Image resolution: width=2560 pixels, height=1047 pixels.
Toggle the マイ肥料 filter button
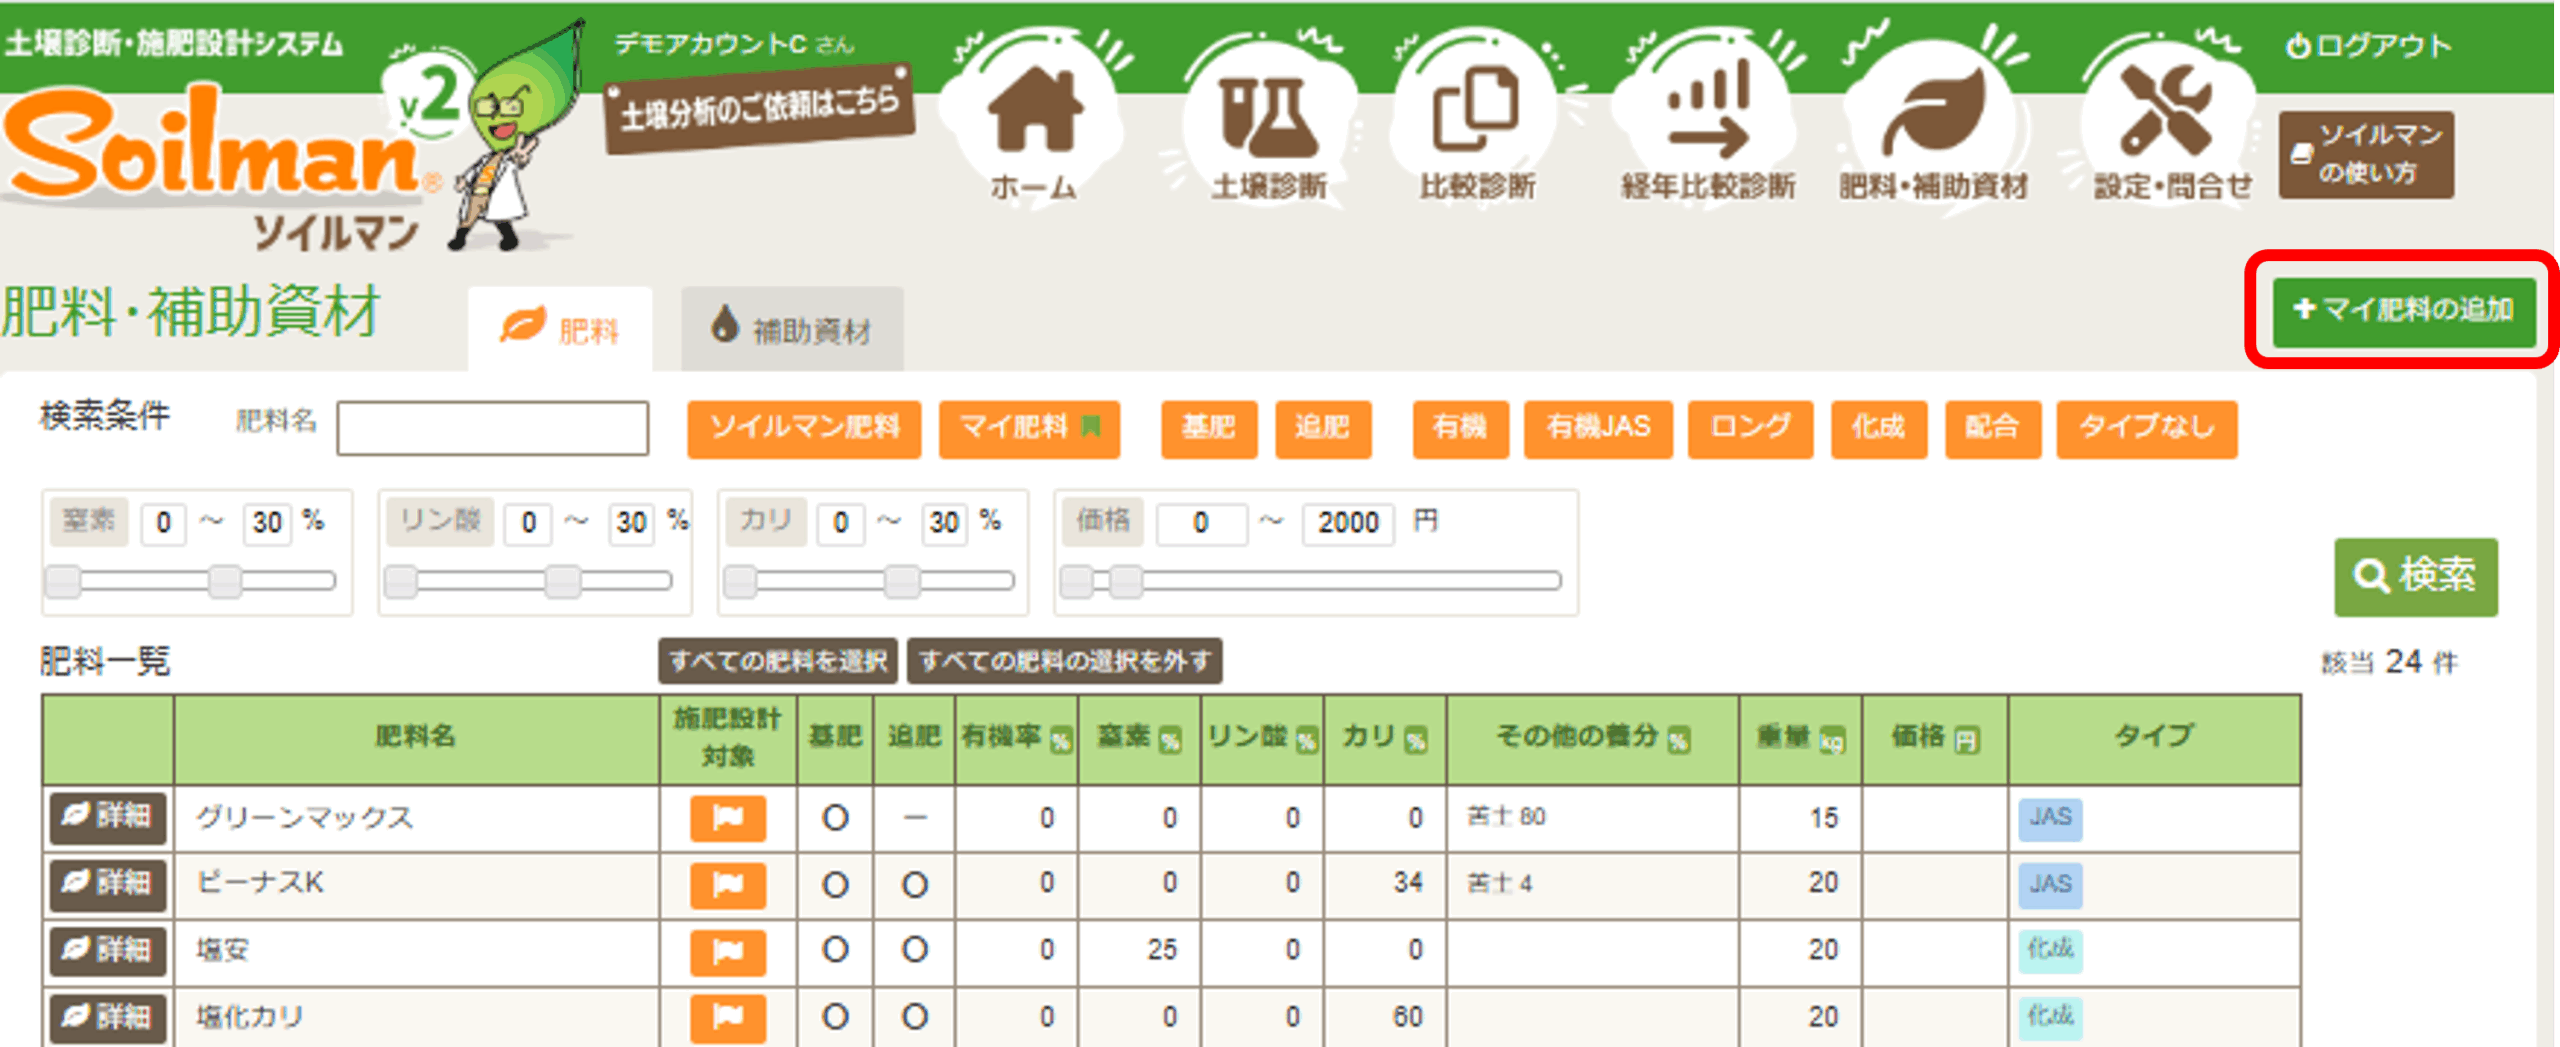[1028, 429]
